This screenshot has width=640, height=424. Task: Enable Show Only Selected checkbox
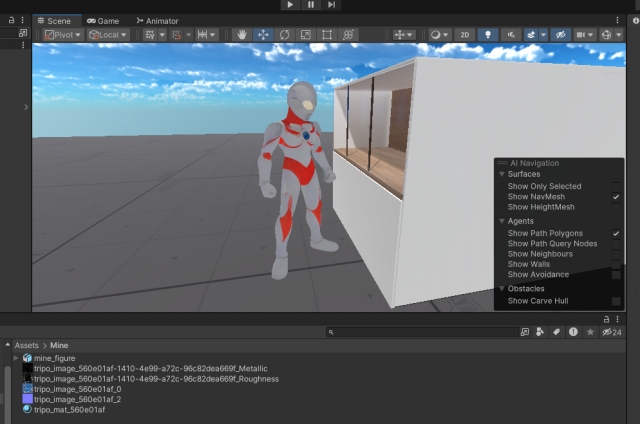coord(616,186)
